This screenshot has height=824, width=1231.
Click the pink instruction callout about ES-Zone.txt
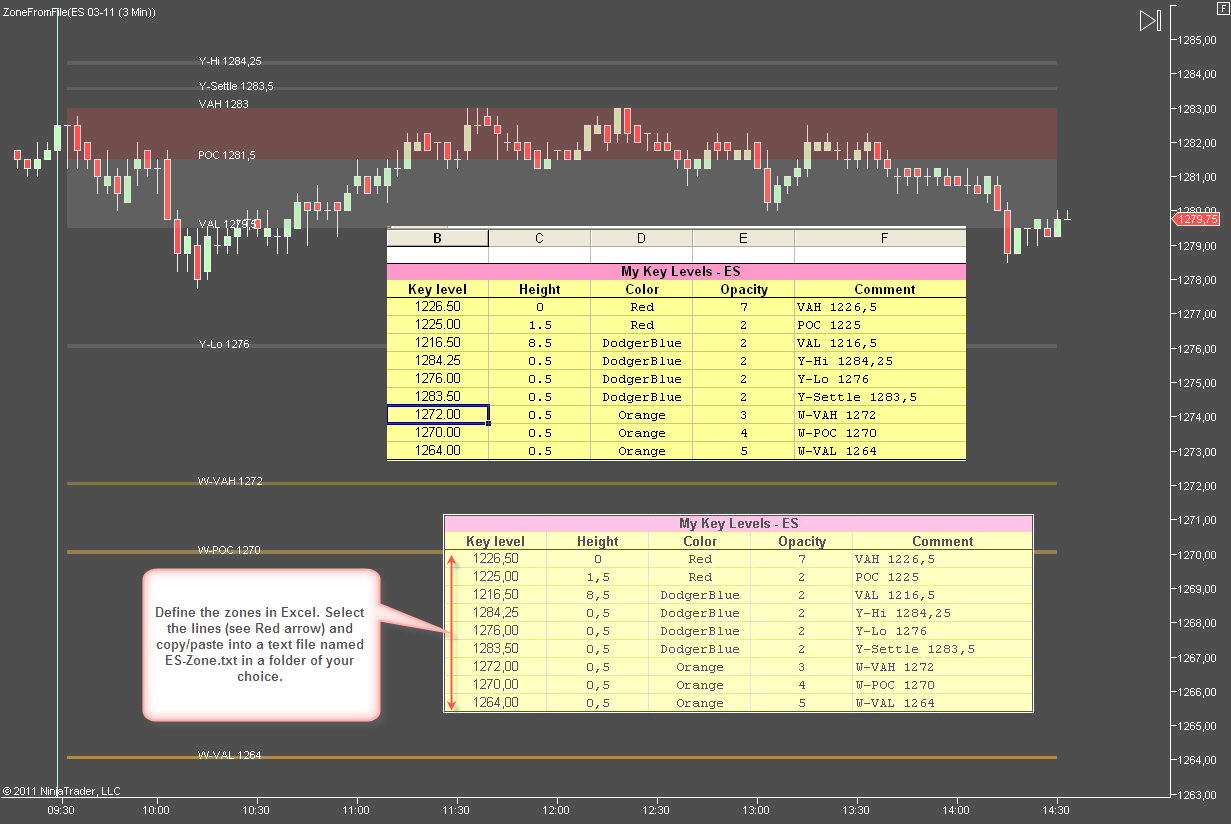click(261, 644)
